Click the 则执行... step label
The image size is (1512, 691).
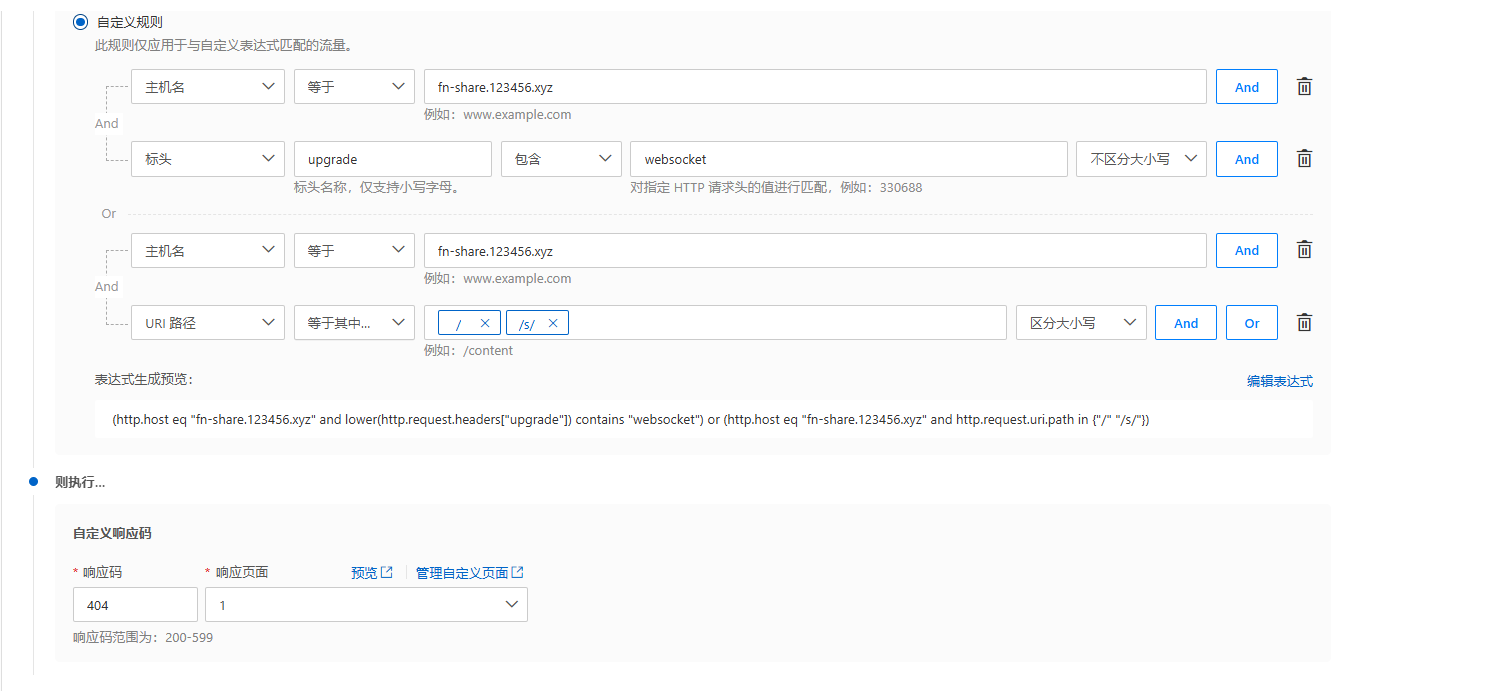point(80,482)
